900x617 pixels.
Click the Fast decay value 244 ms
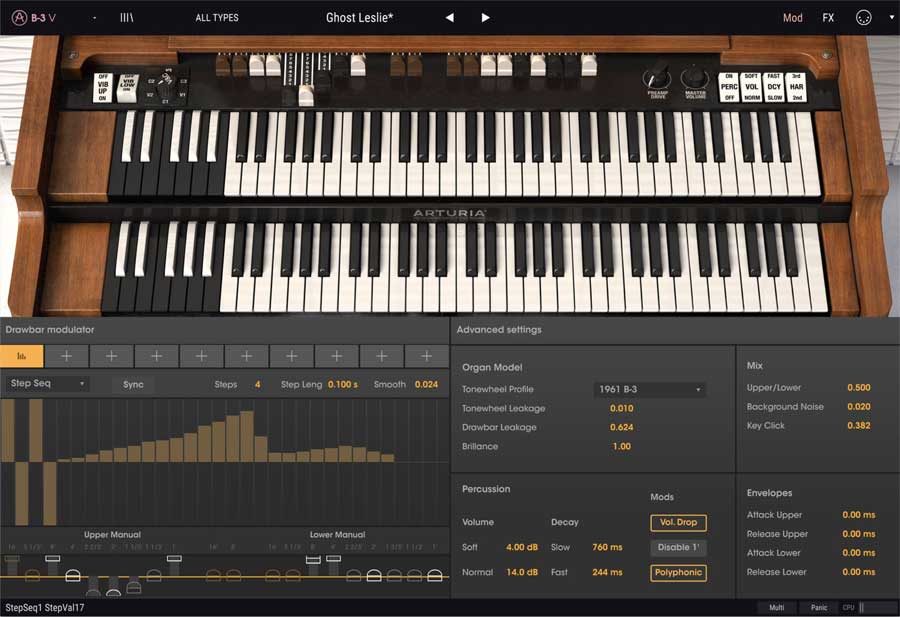(x=607, y=573)
